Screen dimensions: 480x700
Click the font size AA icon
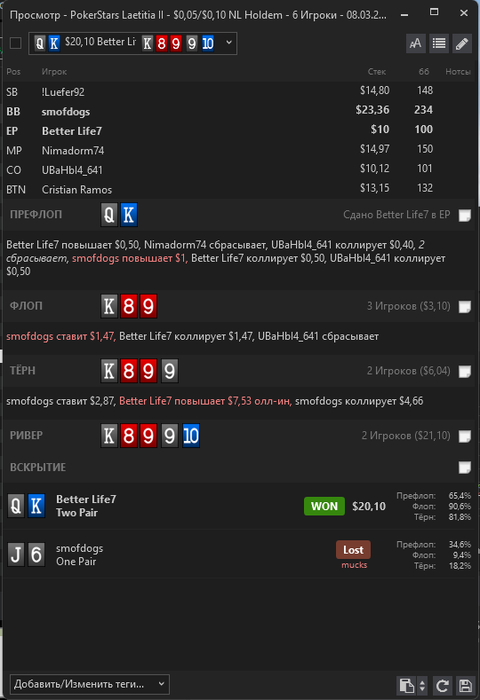pos(415,43)
